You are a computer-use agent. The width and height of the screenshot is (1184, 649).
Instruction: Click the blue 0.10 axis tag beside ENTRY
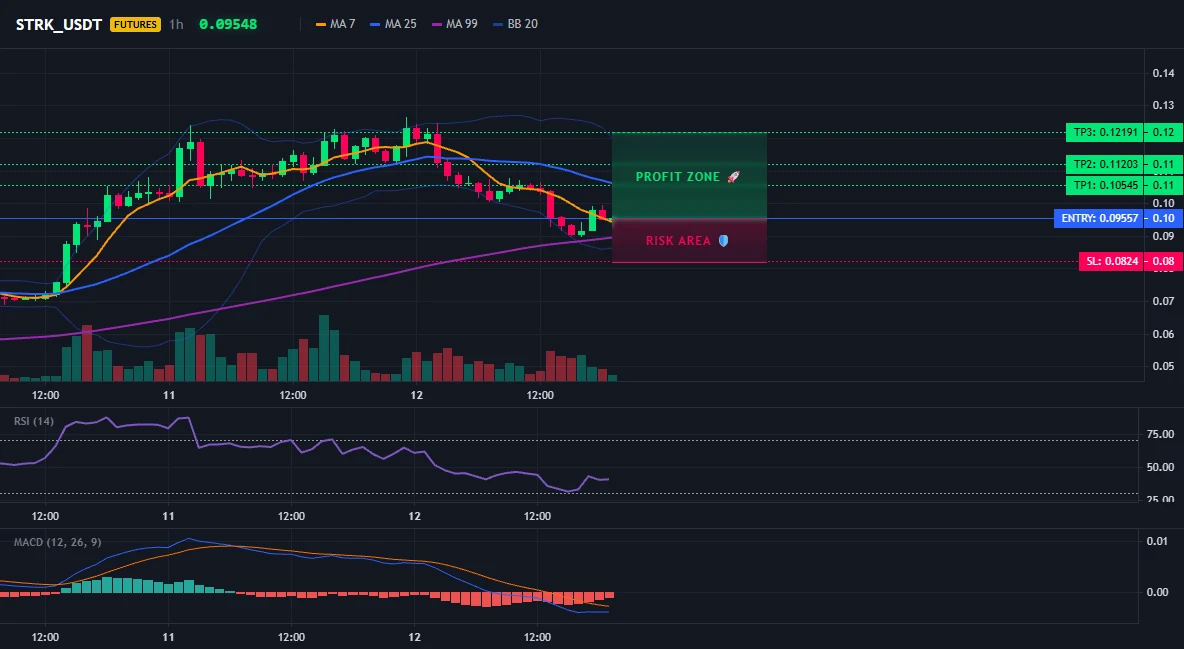(1164, 218)
